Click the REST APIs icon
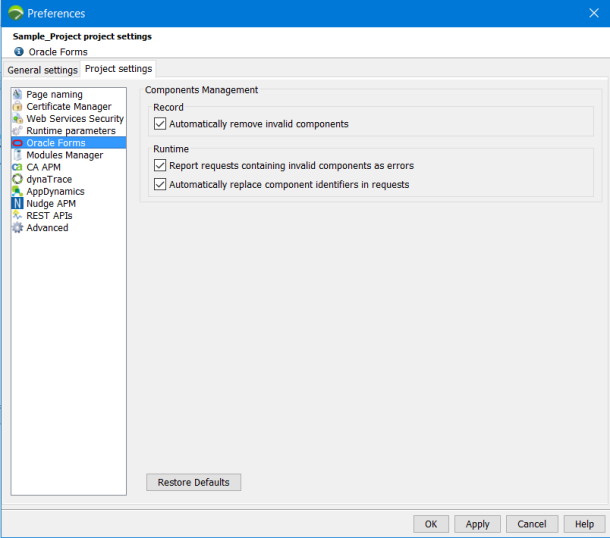Screen dimensions: 610x538 click(x=17, y=215)
